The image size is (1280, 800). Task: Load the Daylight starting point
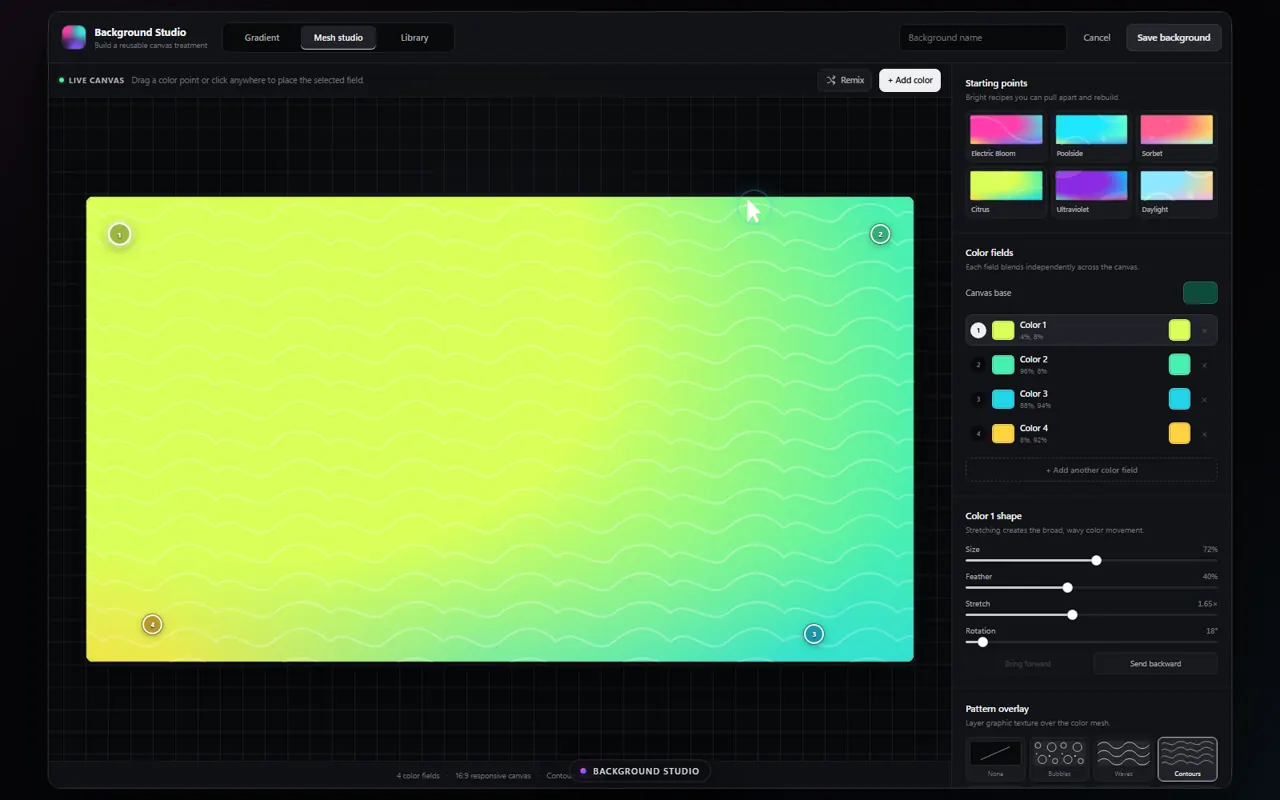(x=1176, y=192)
